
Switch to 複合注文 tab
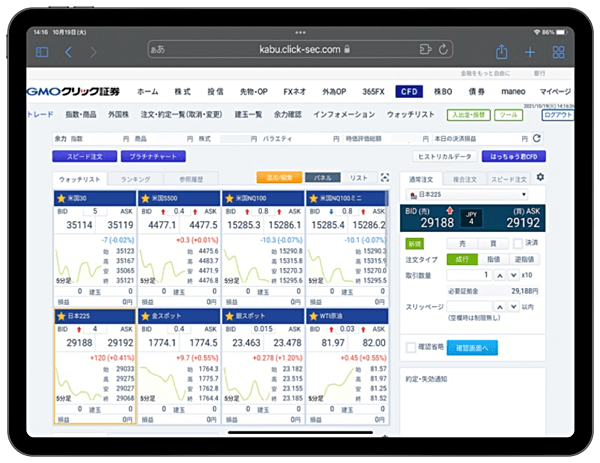[x=465, y=179]
